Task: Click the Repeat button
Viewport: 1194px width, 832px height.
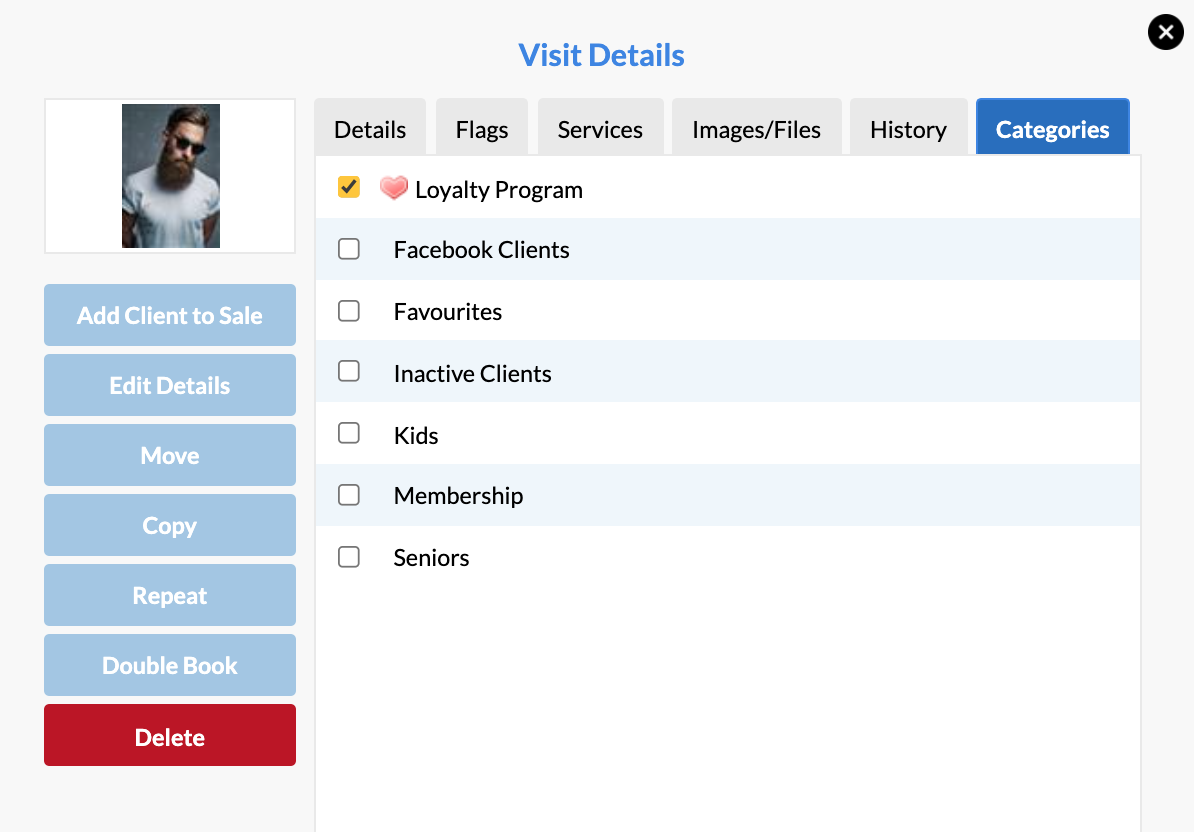Action: coord(170,595)
